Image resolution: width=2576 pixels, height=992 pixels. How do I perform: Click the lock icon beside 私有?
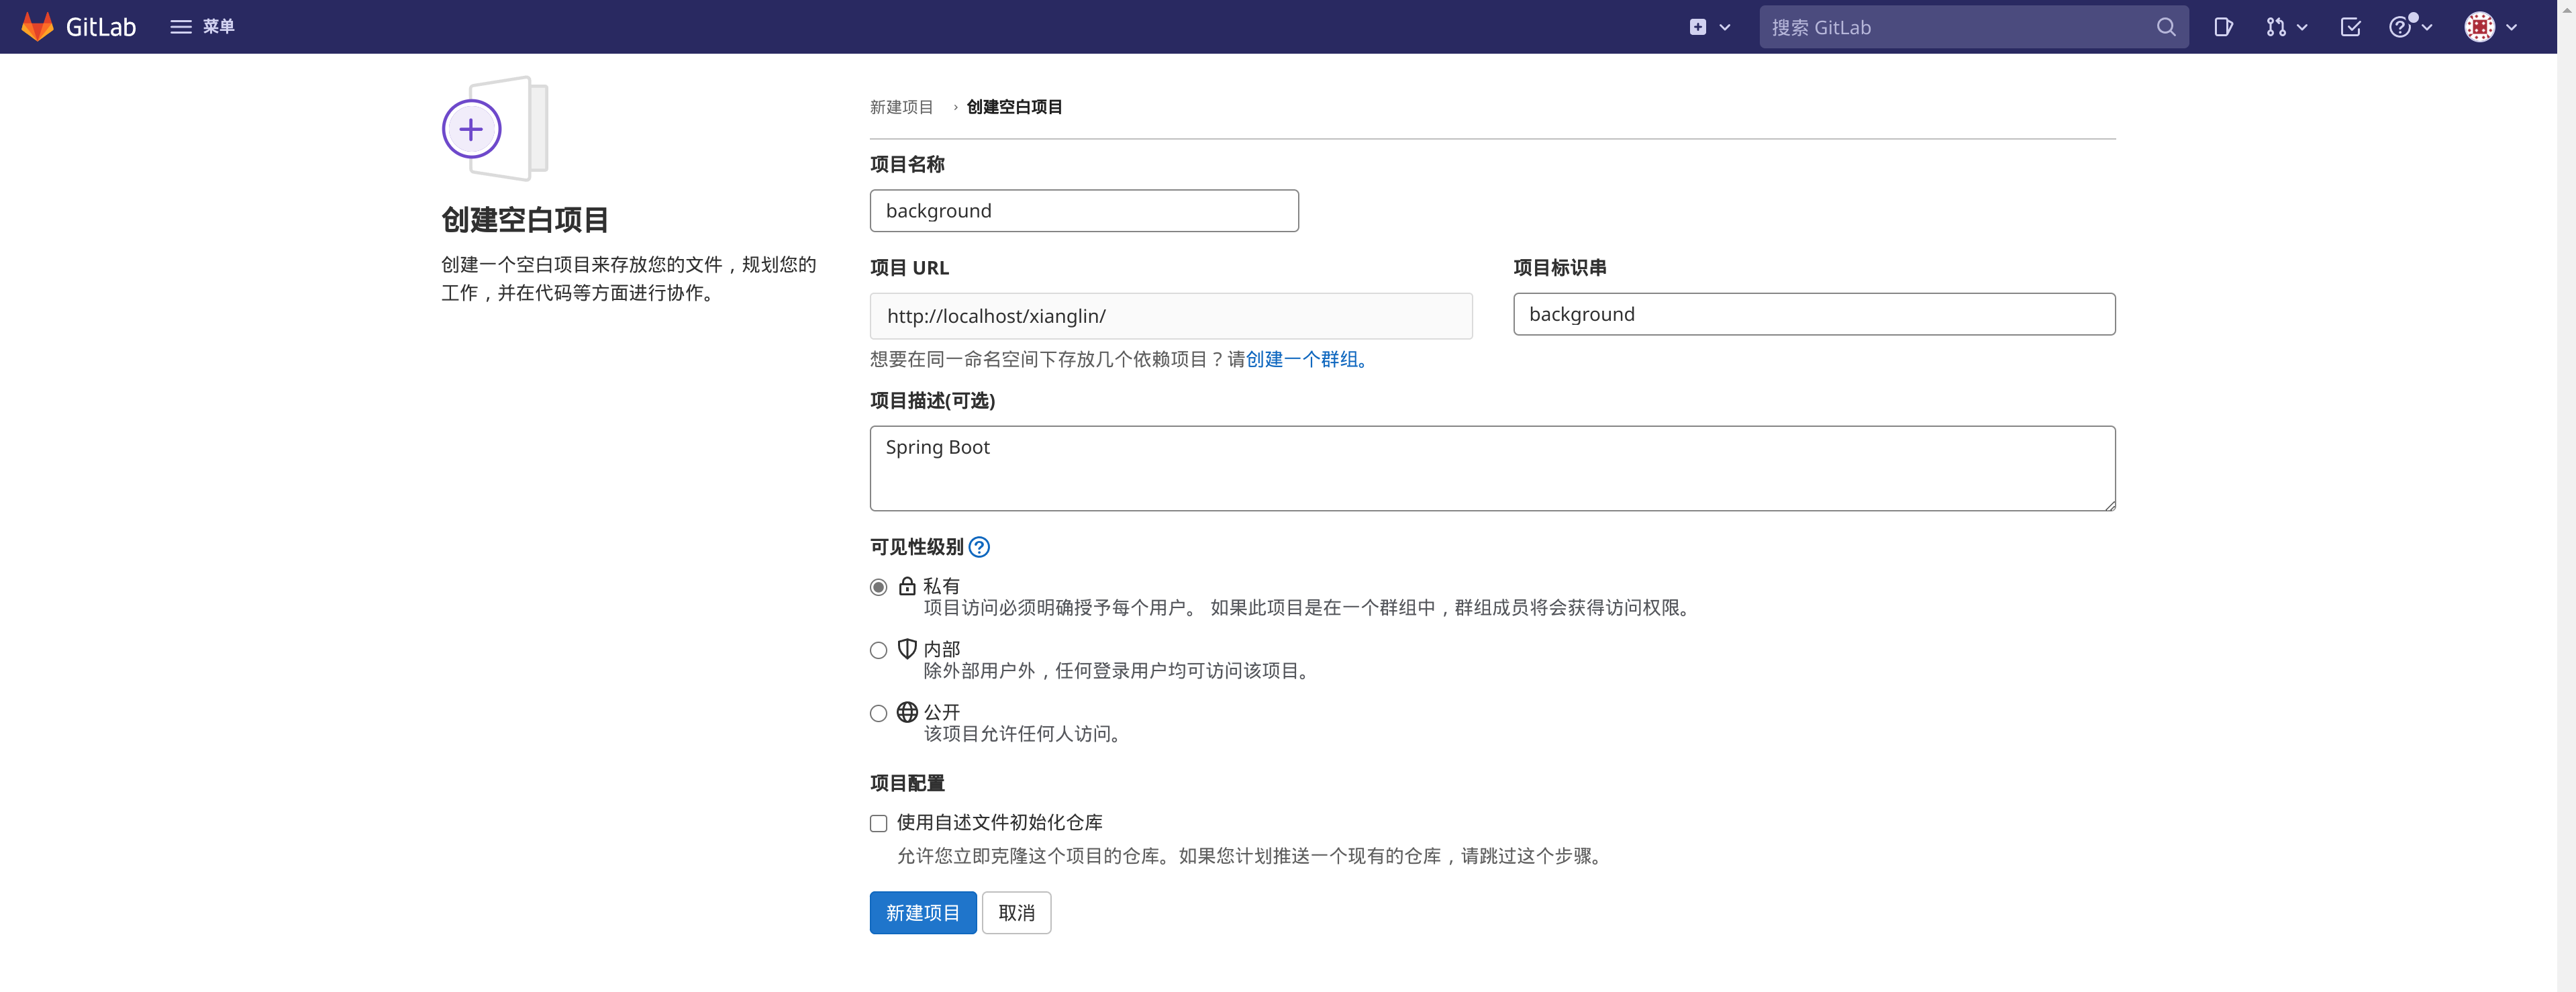point(907,586)
